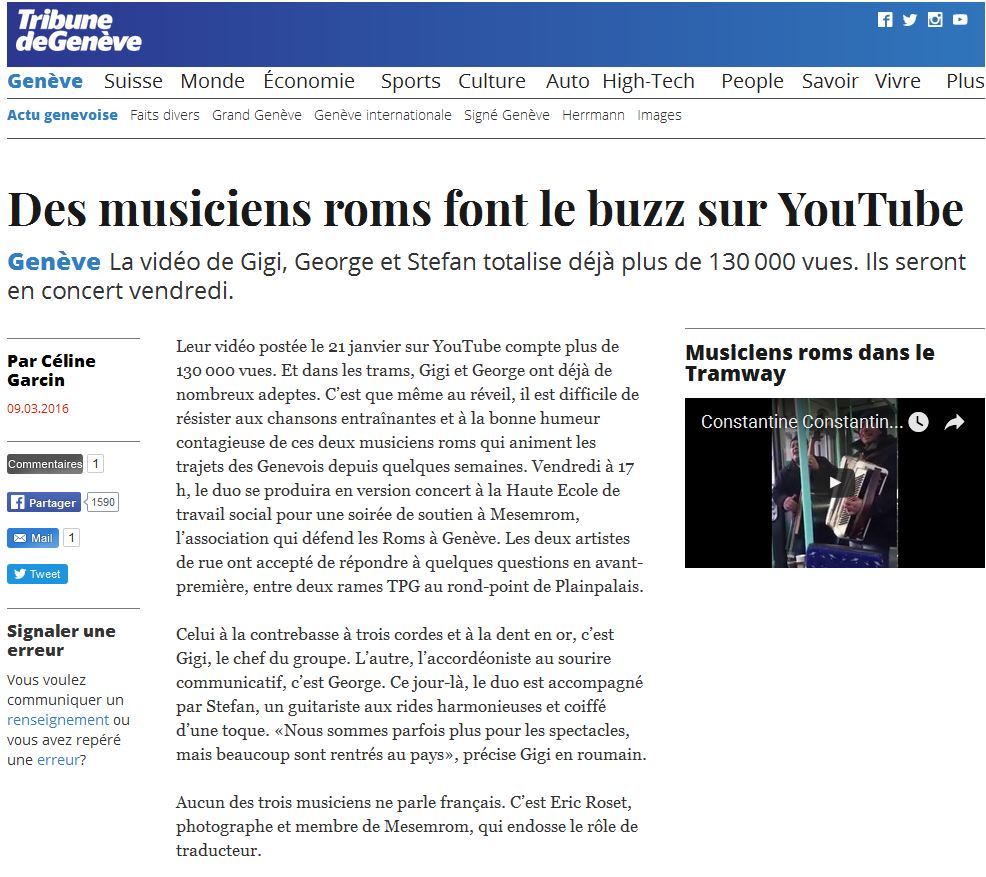Image resolution: width=986 pixels, height=877 pixels.
Task: Click the erreur link in sidebar
Action: click(x=58, y=760)
